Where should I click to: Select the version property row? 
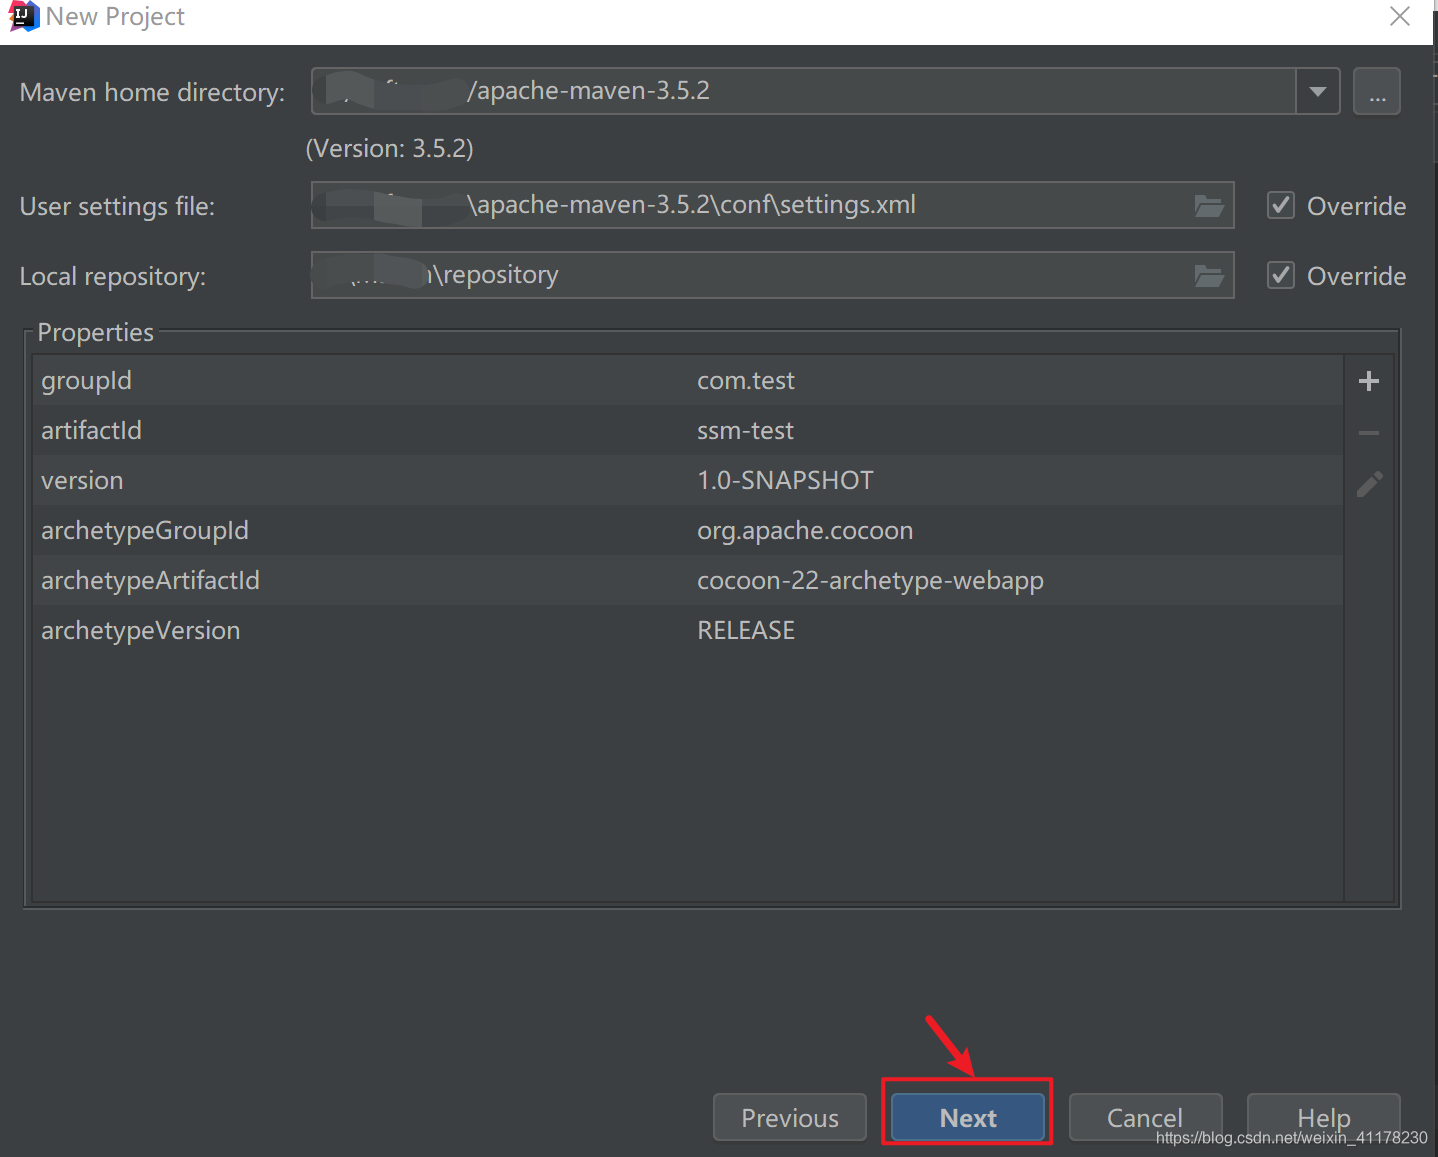click(687, 480)
